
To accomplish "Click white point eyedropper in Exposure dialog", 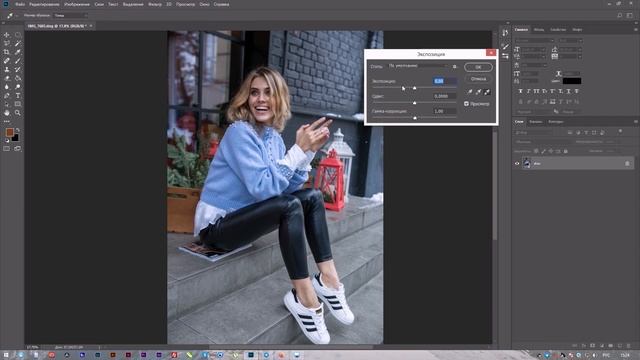I will pyautogui.click(x=487, y=92).
